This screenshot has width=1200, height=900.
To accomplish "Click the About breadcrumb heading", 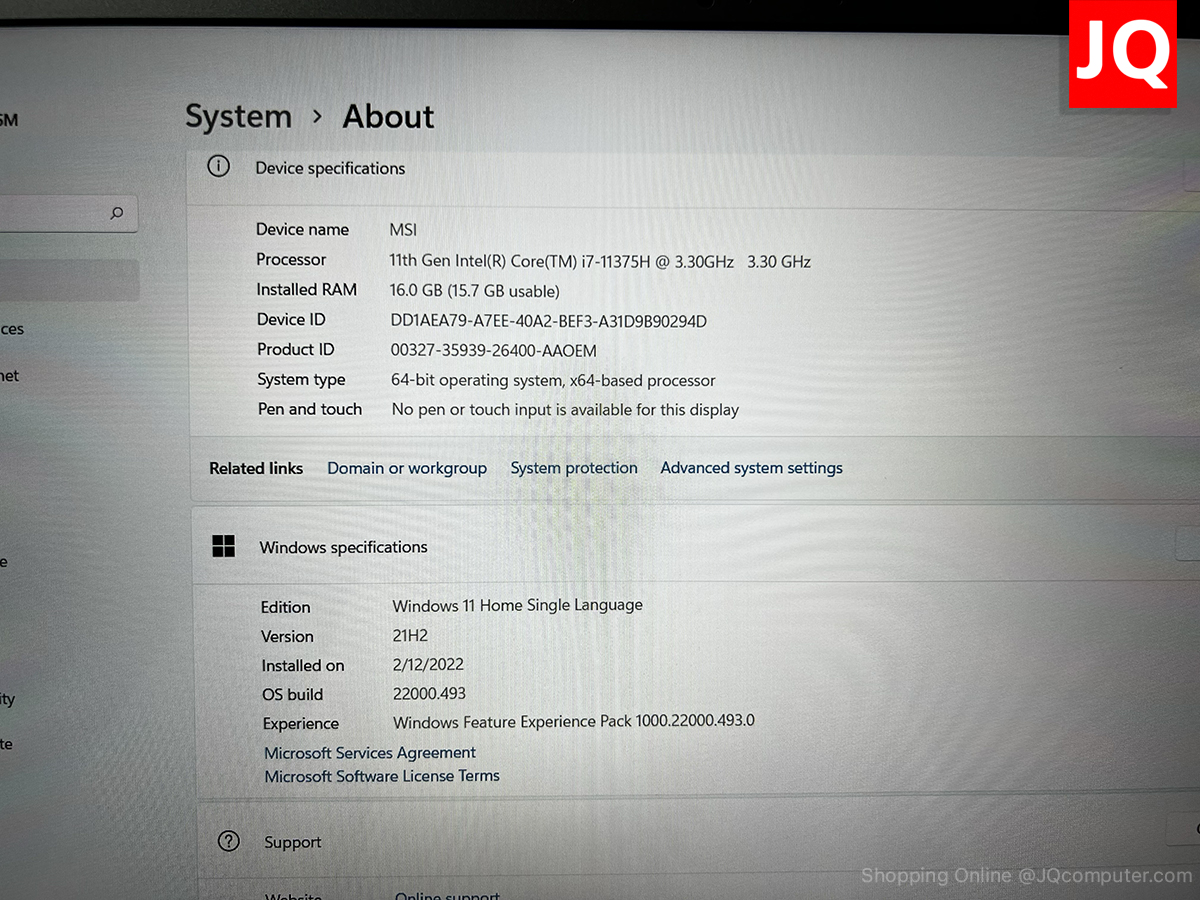I will pos(388,117).
